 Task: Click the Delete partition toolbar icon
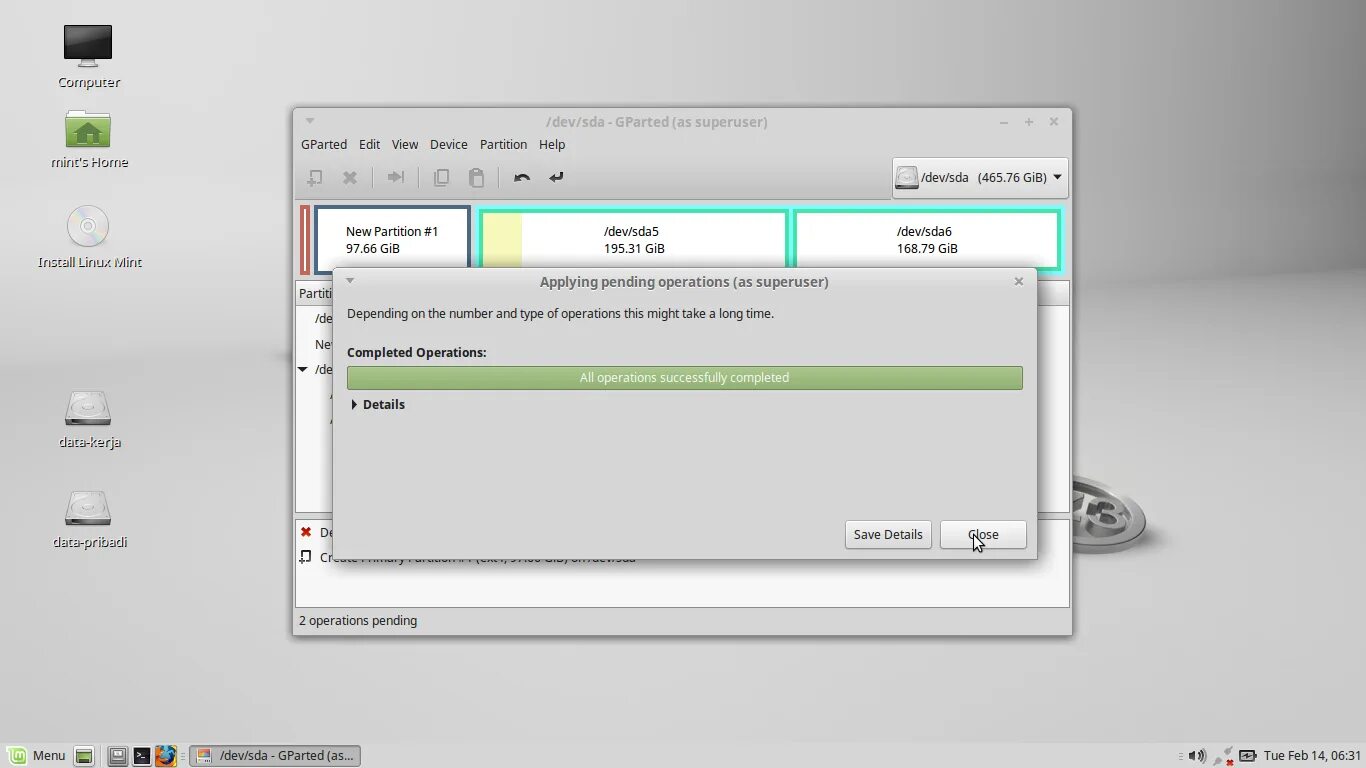click(x=350, y=177)
